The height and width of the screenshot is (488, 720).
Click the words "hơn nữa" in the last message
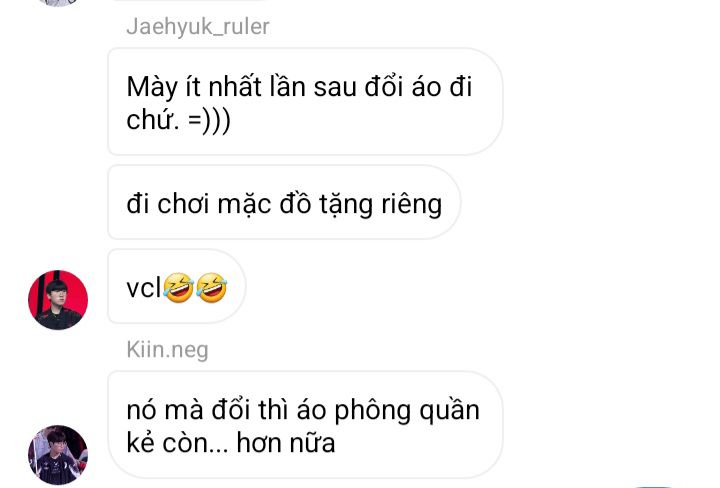286,443
